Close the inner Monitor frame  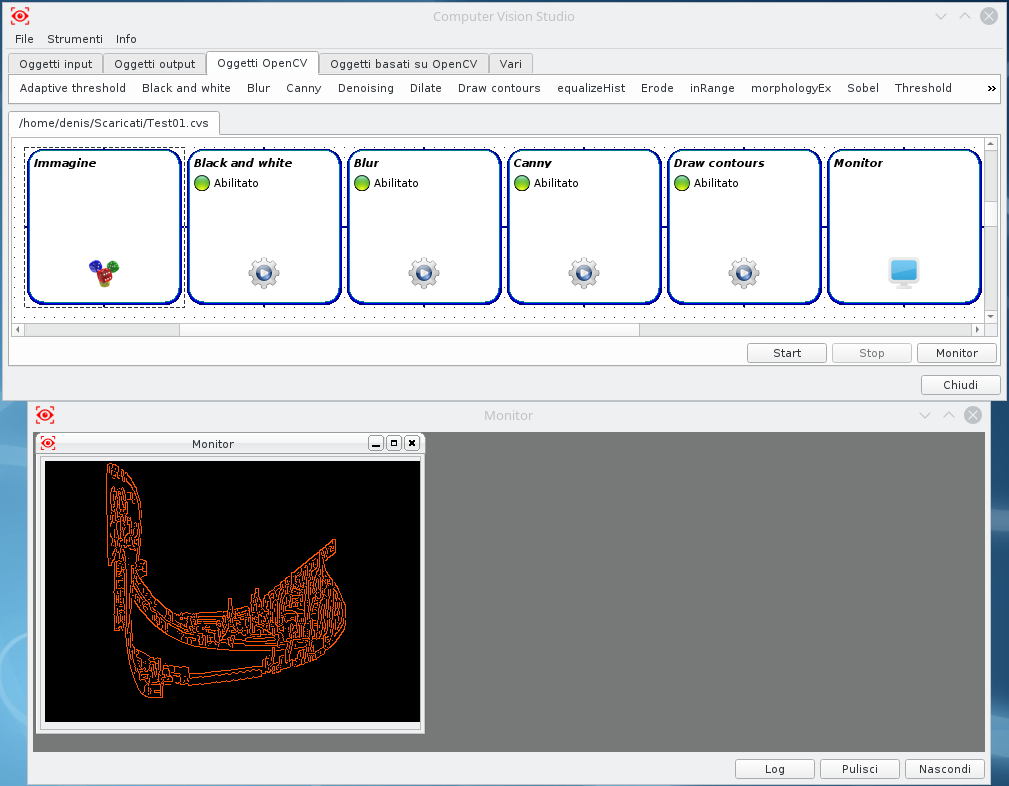pos(412,443)
